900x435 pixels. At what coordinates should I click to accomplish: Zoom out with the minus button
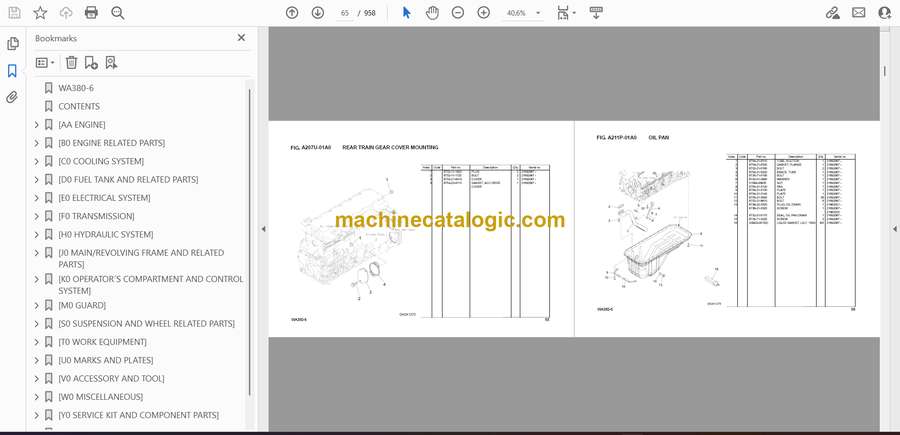tap(457, 13)
